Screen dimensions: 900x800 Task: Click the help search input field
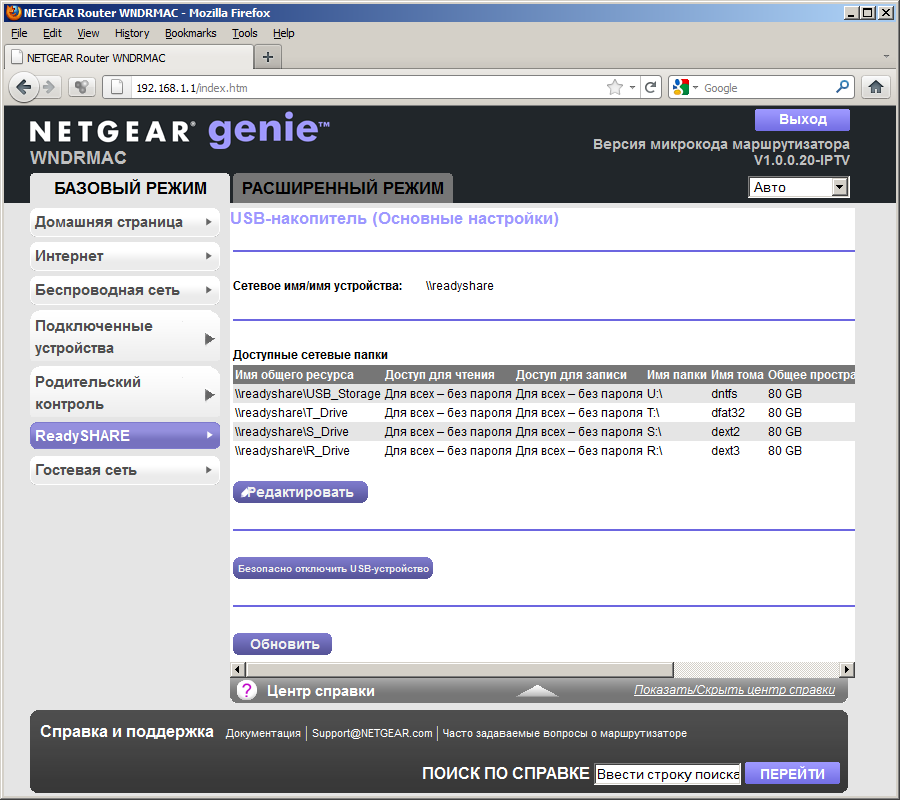(668, 774)
